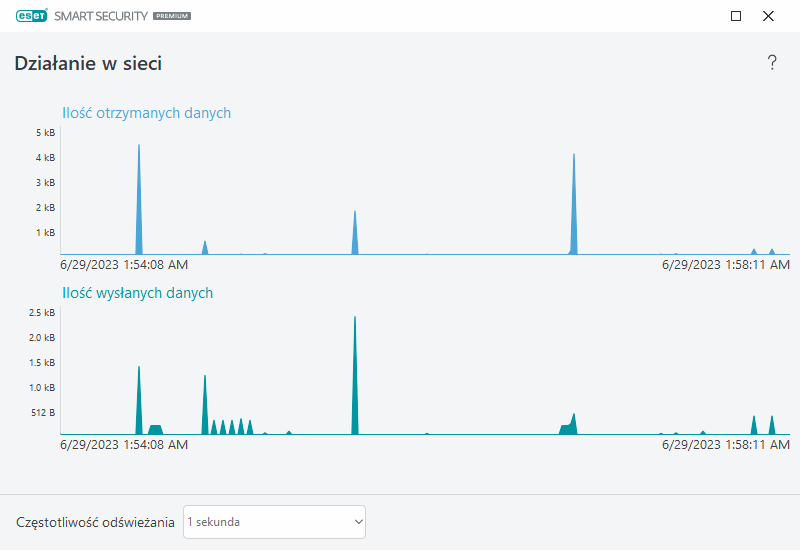Click the ESET logo icon
The image size is (800, 550).
[x=32, y=16]
